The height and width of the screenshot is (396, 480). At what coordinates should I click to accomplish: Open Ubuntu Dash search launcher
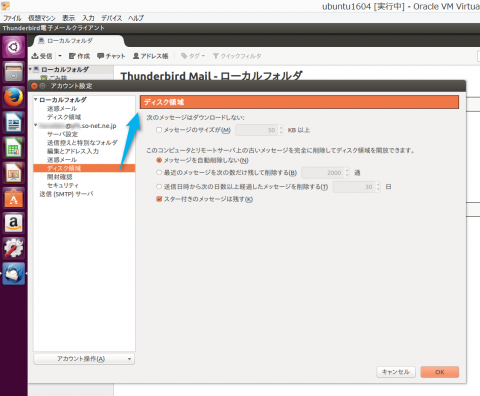click(13, 47)
